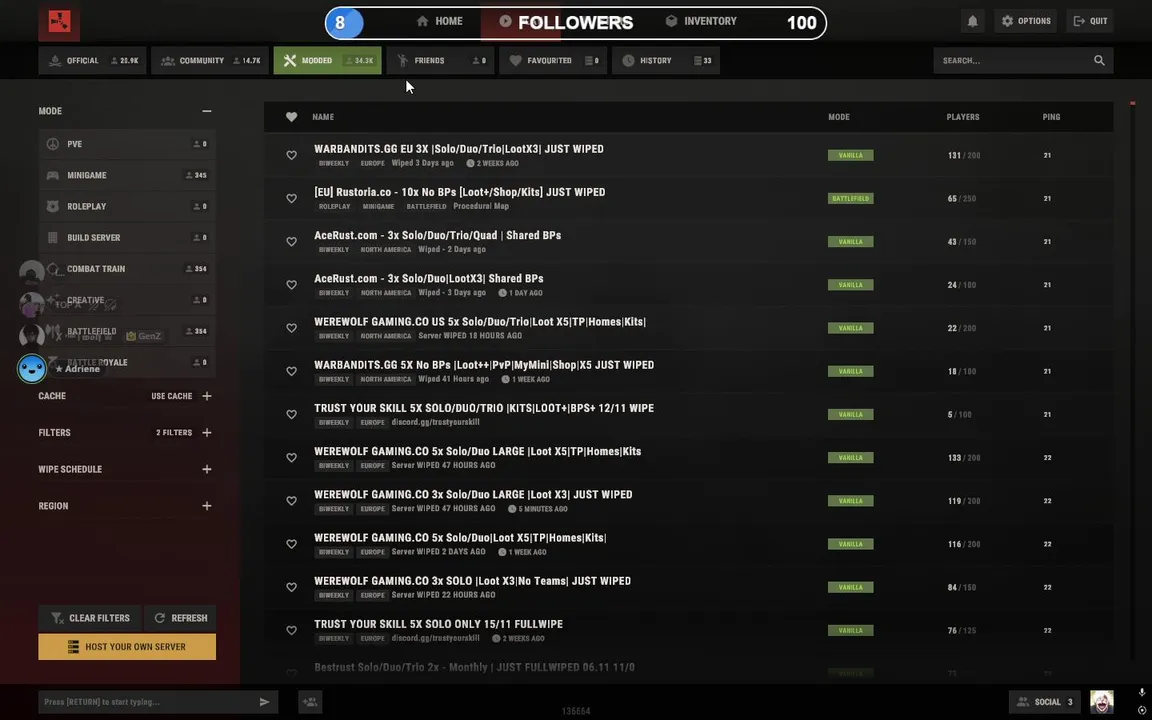The width and height of the screenshot is (1152, 720).
Task: Click the chat message input field
Action: (148, 702)
